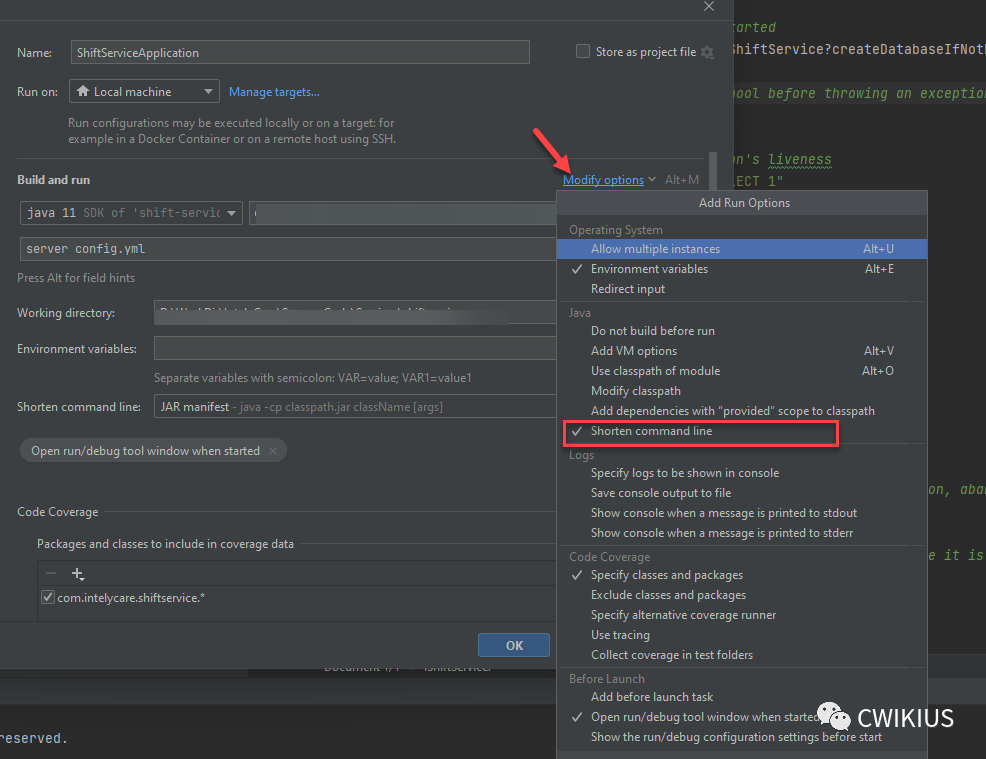986x759 pixels.
Task: Open the Manage targets link
Action: click(x=273, y=90)
